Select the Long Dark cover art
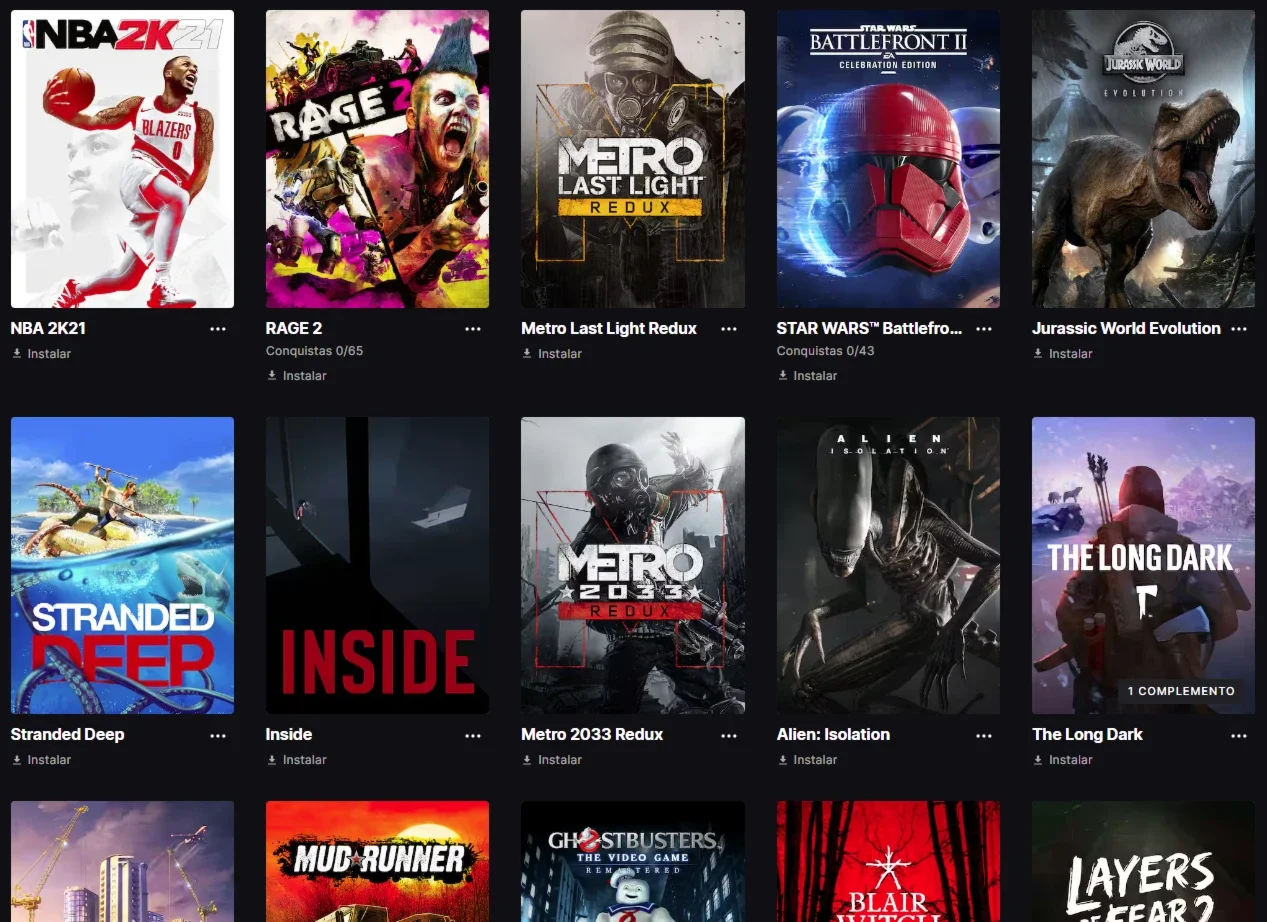This screenshot has width=1267, height=922. (1143, 565)
